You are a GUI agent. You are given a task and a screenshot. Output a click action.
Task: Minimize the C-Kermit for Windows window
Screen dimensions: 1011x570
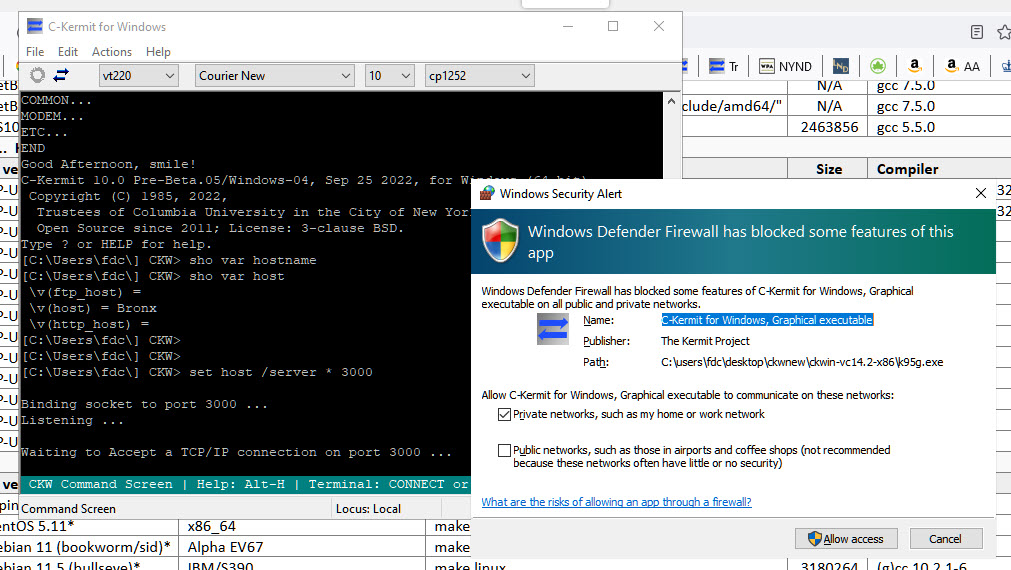[x=568, y=26]
